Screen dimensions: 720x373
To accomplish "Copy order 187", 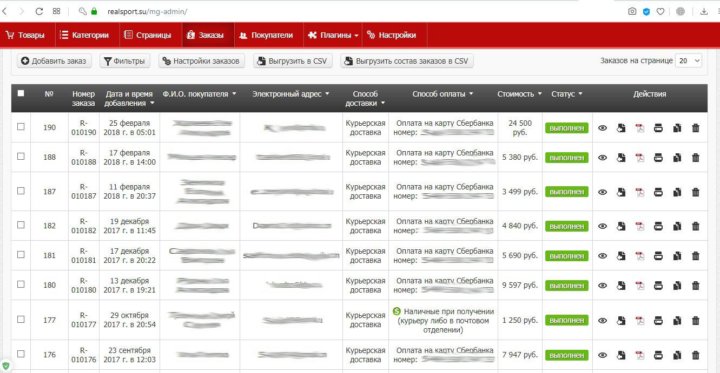I will [677, 192].
